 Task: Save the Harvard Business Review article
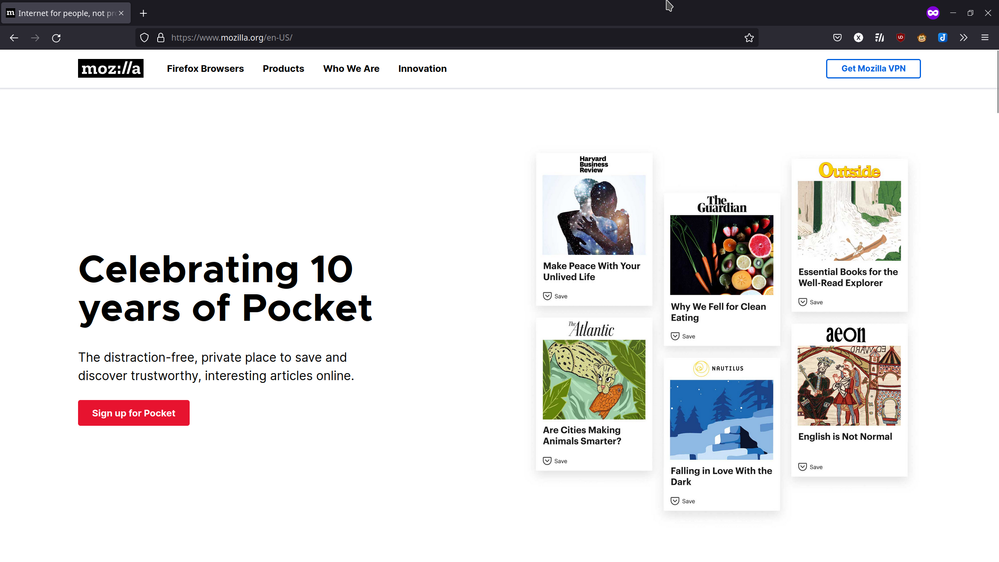pos(555,296)
